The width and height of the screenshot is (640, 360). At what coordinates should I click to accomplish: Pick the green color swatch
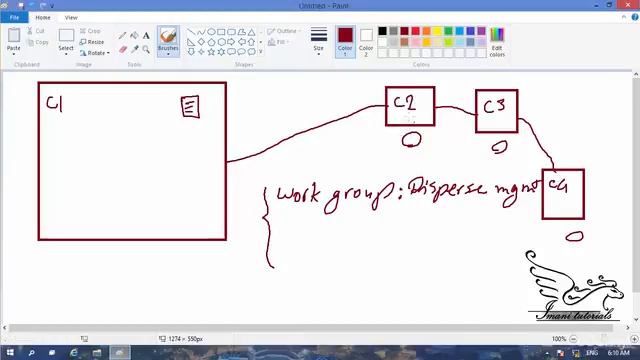point(449,31)
